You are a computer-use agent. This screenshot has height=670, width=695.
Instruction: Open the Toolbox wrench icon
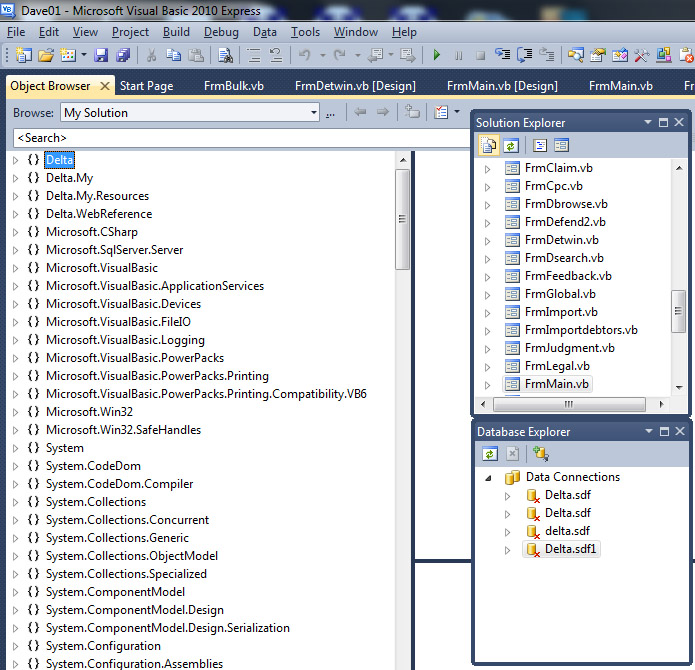click(641, 55)
